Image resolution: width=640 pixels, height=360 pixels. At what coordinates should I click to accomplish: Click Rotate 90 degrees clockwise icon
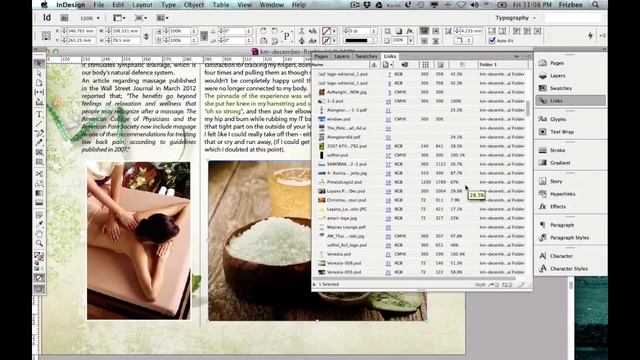click(263, 31)
